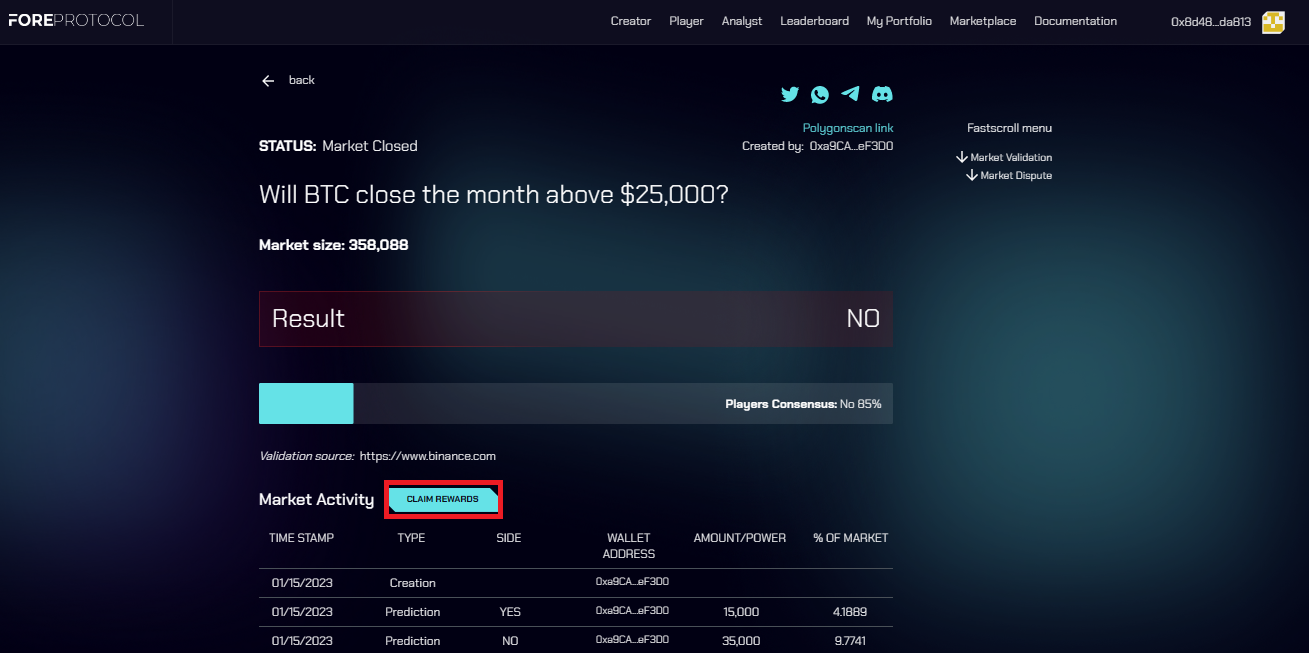Share the market via WhatsApp icon
1309x653 pixels.
[x=820, y=94]
